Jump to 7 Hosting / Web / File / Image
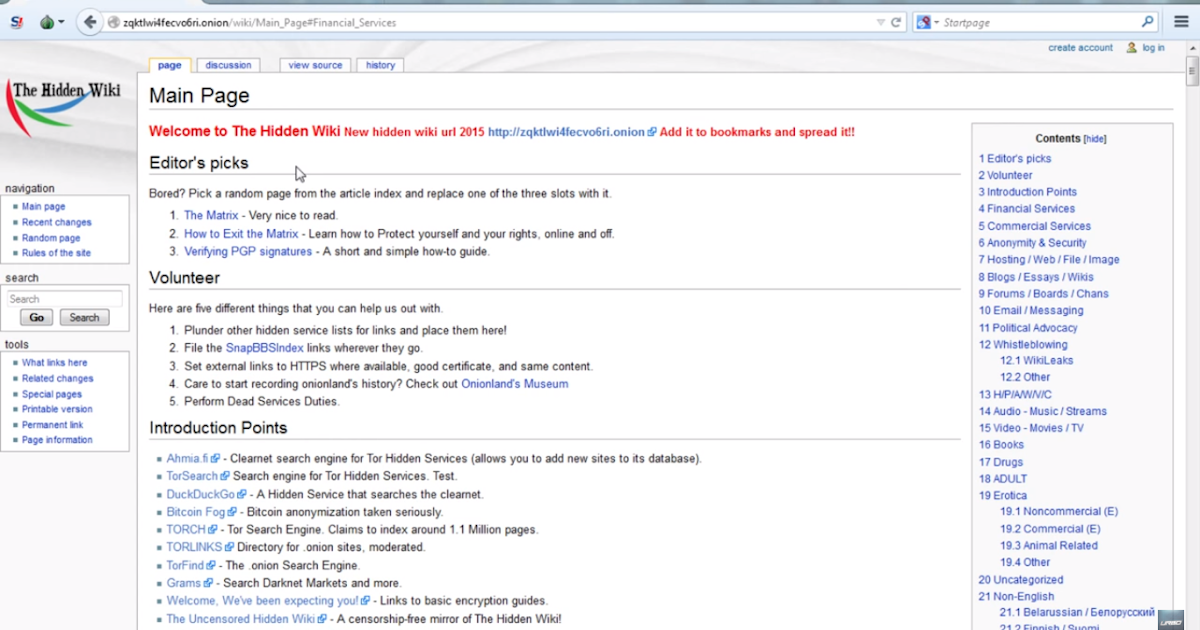This screenshot has height=630, width=1200. click(x=1049, y=260)
